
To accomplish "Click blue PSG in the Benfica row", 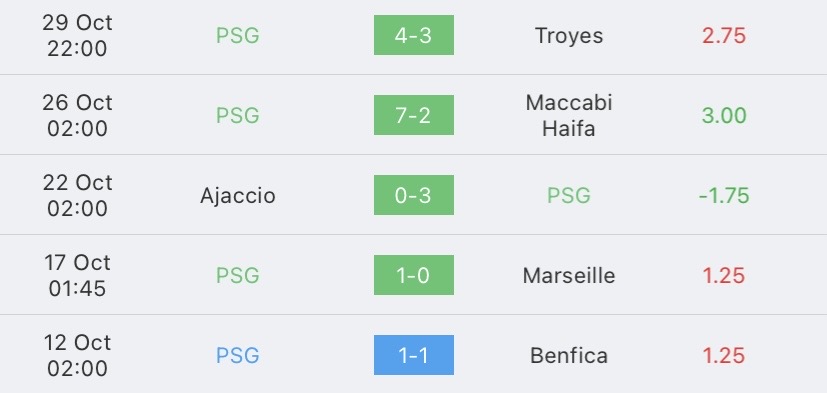I will pyautogui.click(x=237, y=356).
